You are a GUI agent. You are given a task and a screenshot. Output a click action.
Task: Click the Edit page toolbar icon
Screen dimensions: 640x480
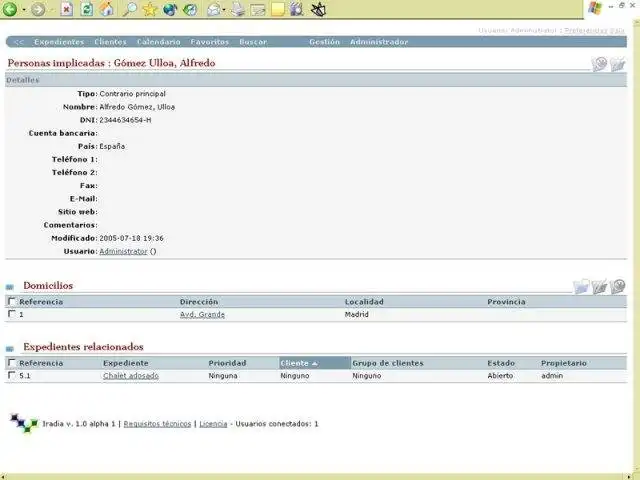coord(258,9)
